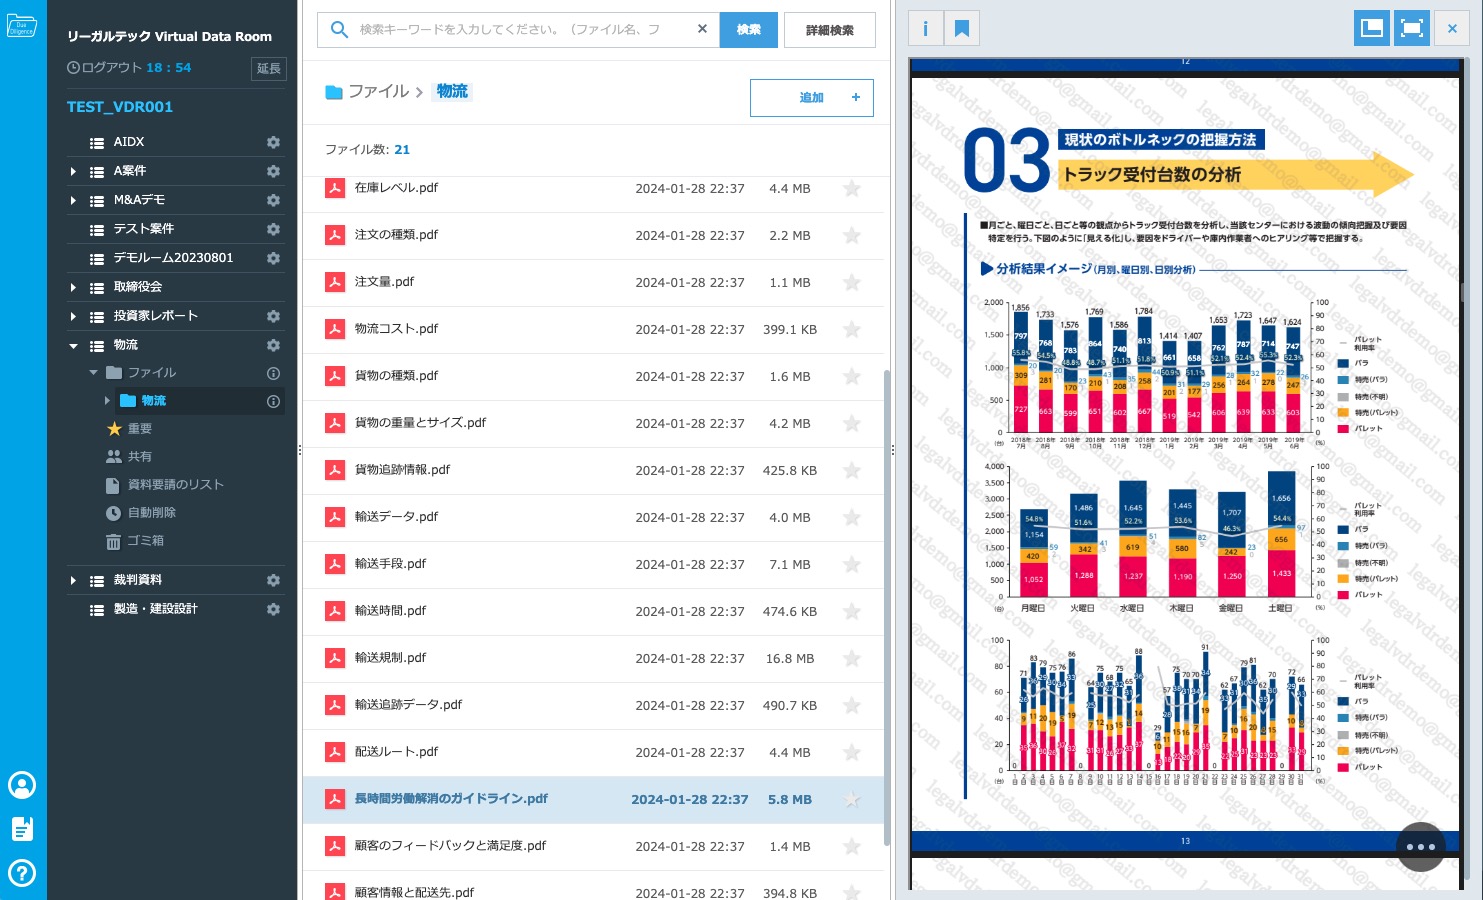Screen dimensions: 1483x900
Task: Open settings gear for A案件 room
Action: point(273,171)
